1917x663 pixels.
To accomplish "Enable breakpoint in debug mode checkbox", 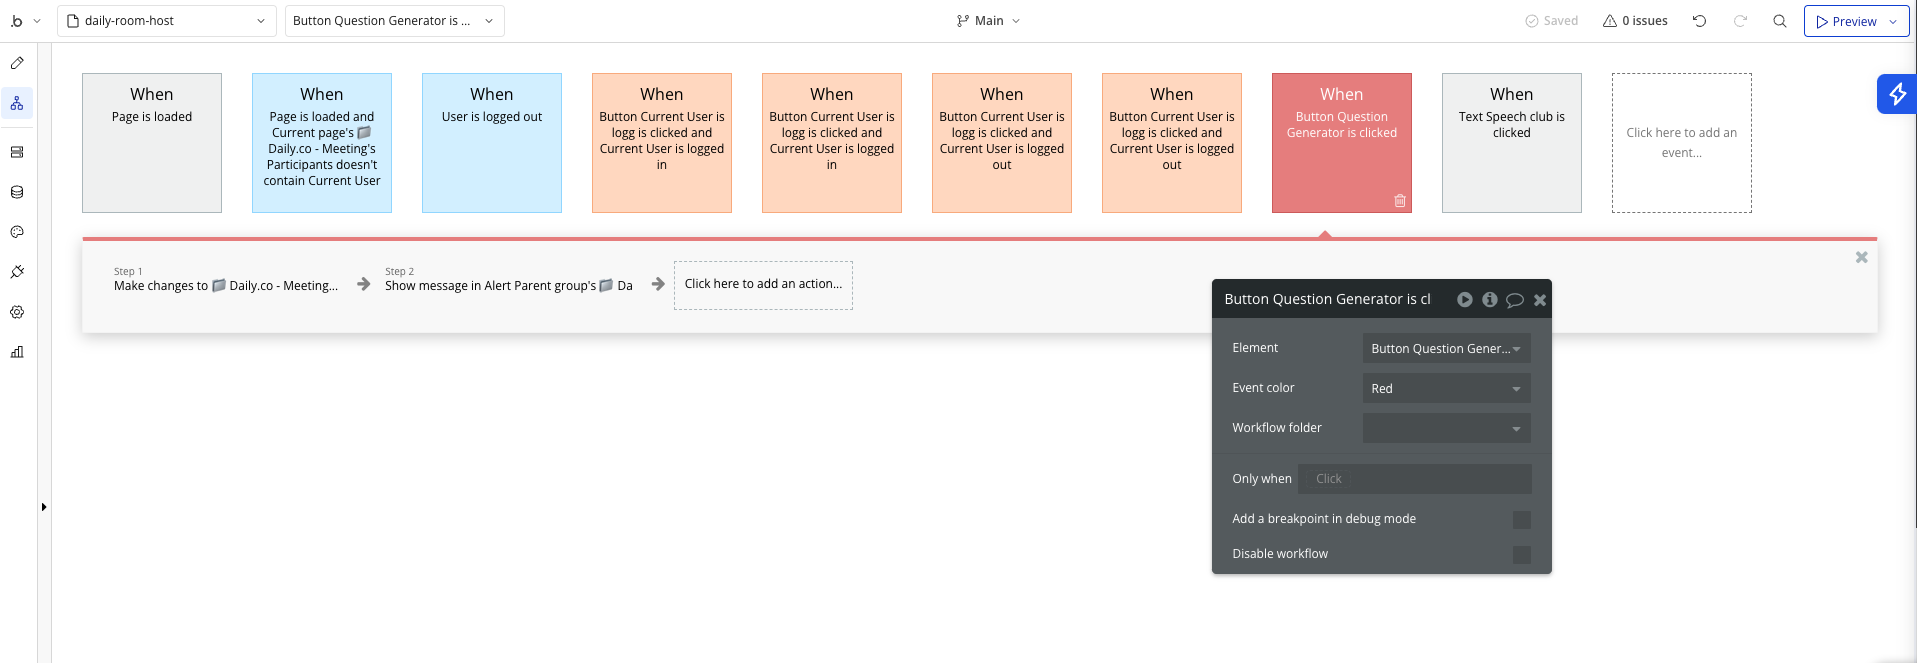I will tap(1522, 520).
